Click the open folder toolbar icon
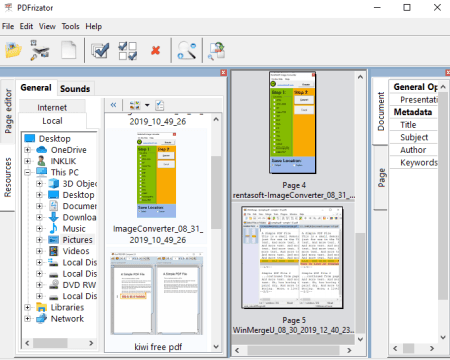The height and width of the screenshot is (360, 450). pos(14,50)
